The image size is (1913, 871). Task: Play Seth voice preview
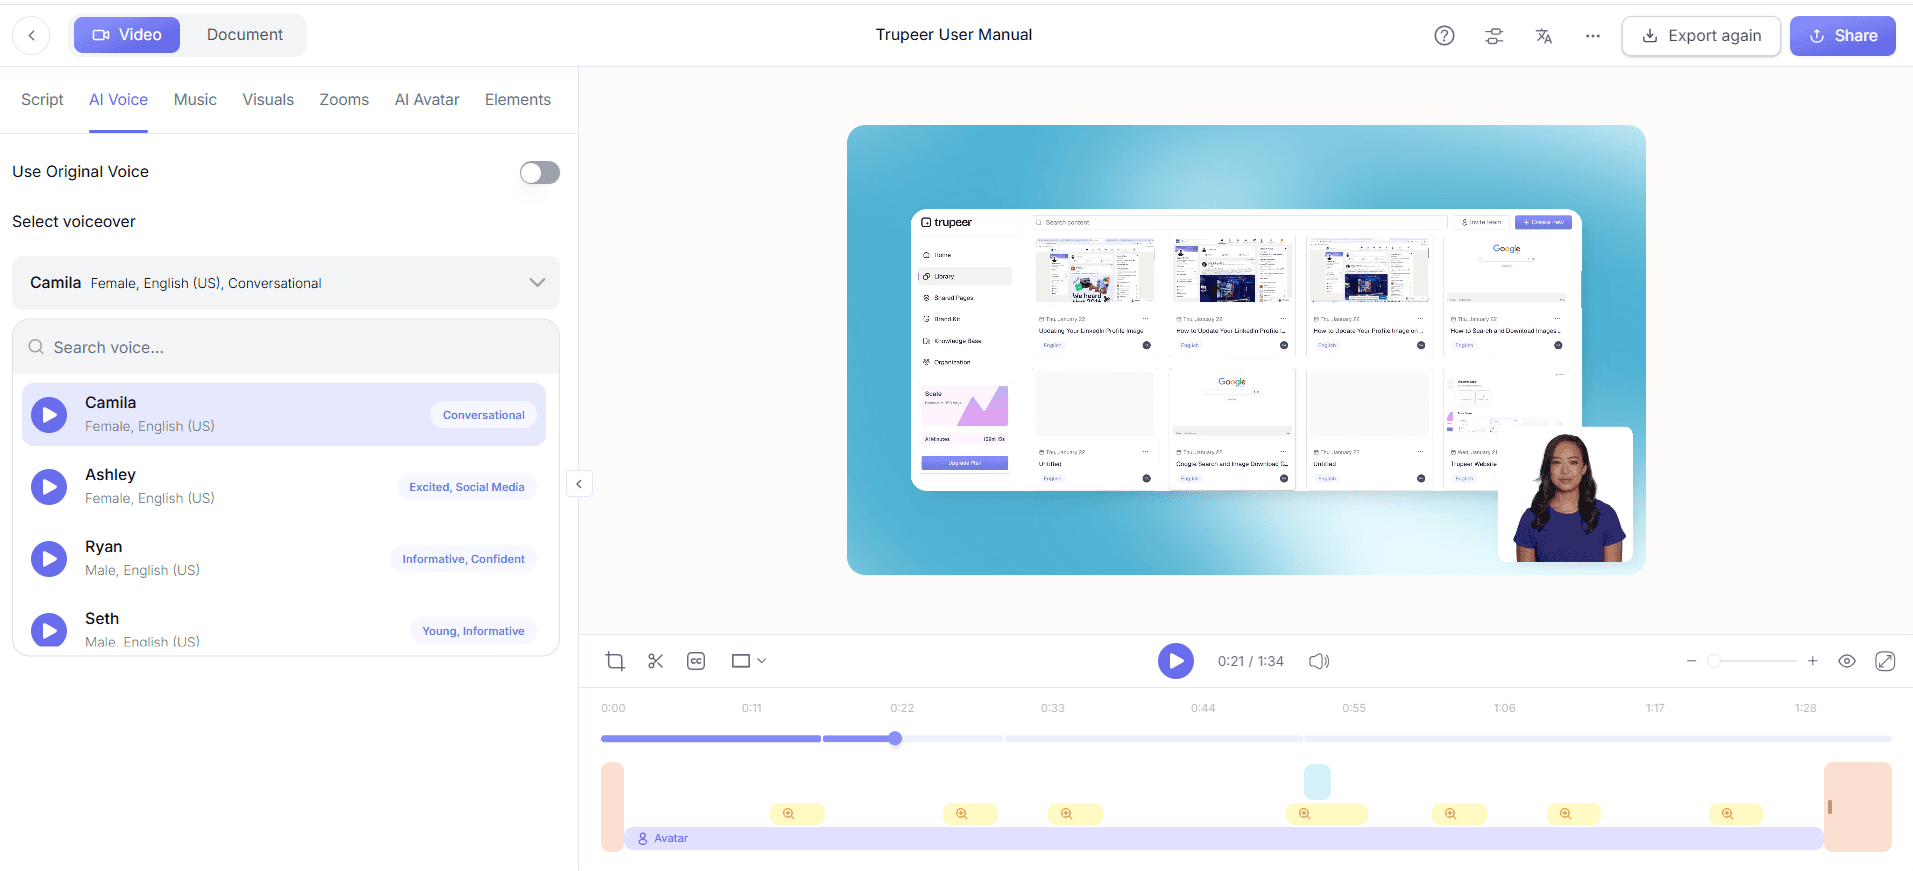click(x=49, y=630)
